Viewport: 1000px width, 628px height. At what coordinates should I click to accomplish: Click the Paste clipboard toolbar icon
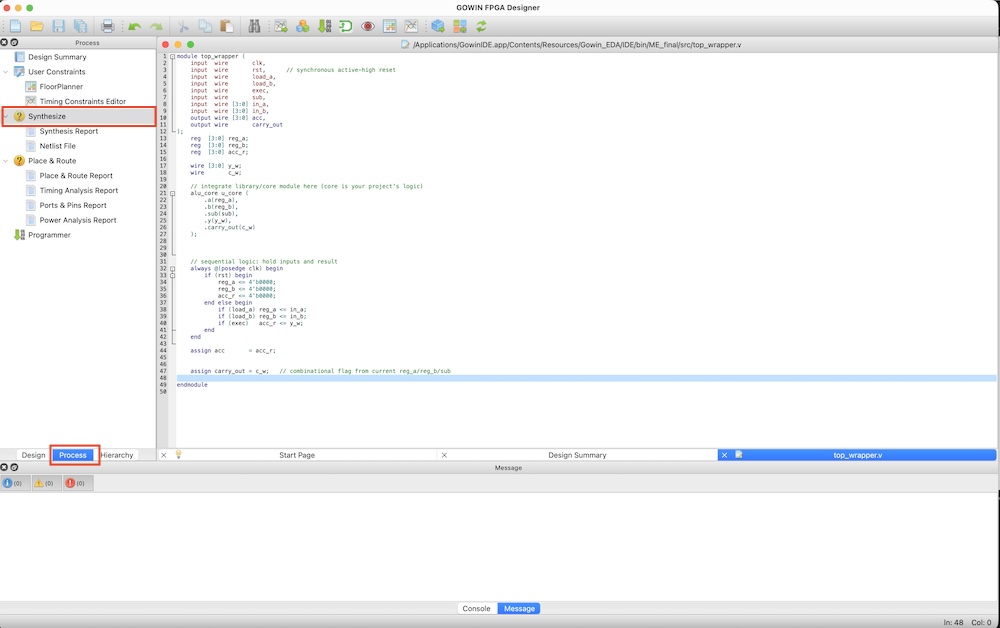pos(226,26)
